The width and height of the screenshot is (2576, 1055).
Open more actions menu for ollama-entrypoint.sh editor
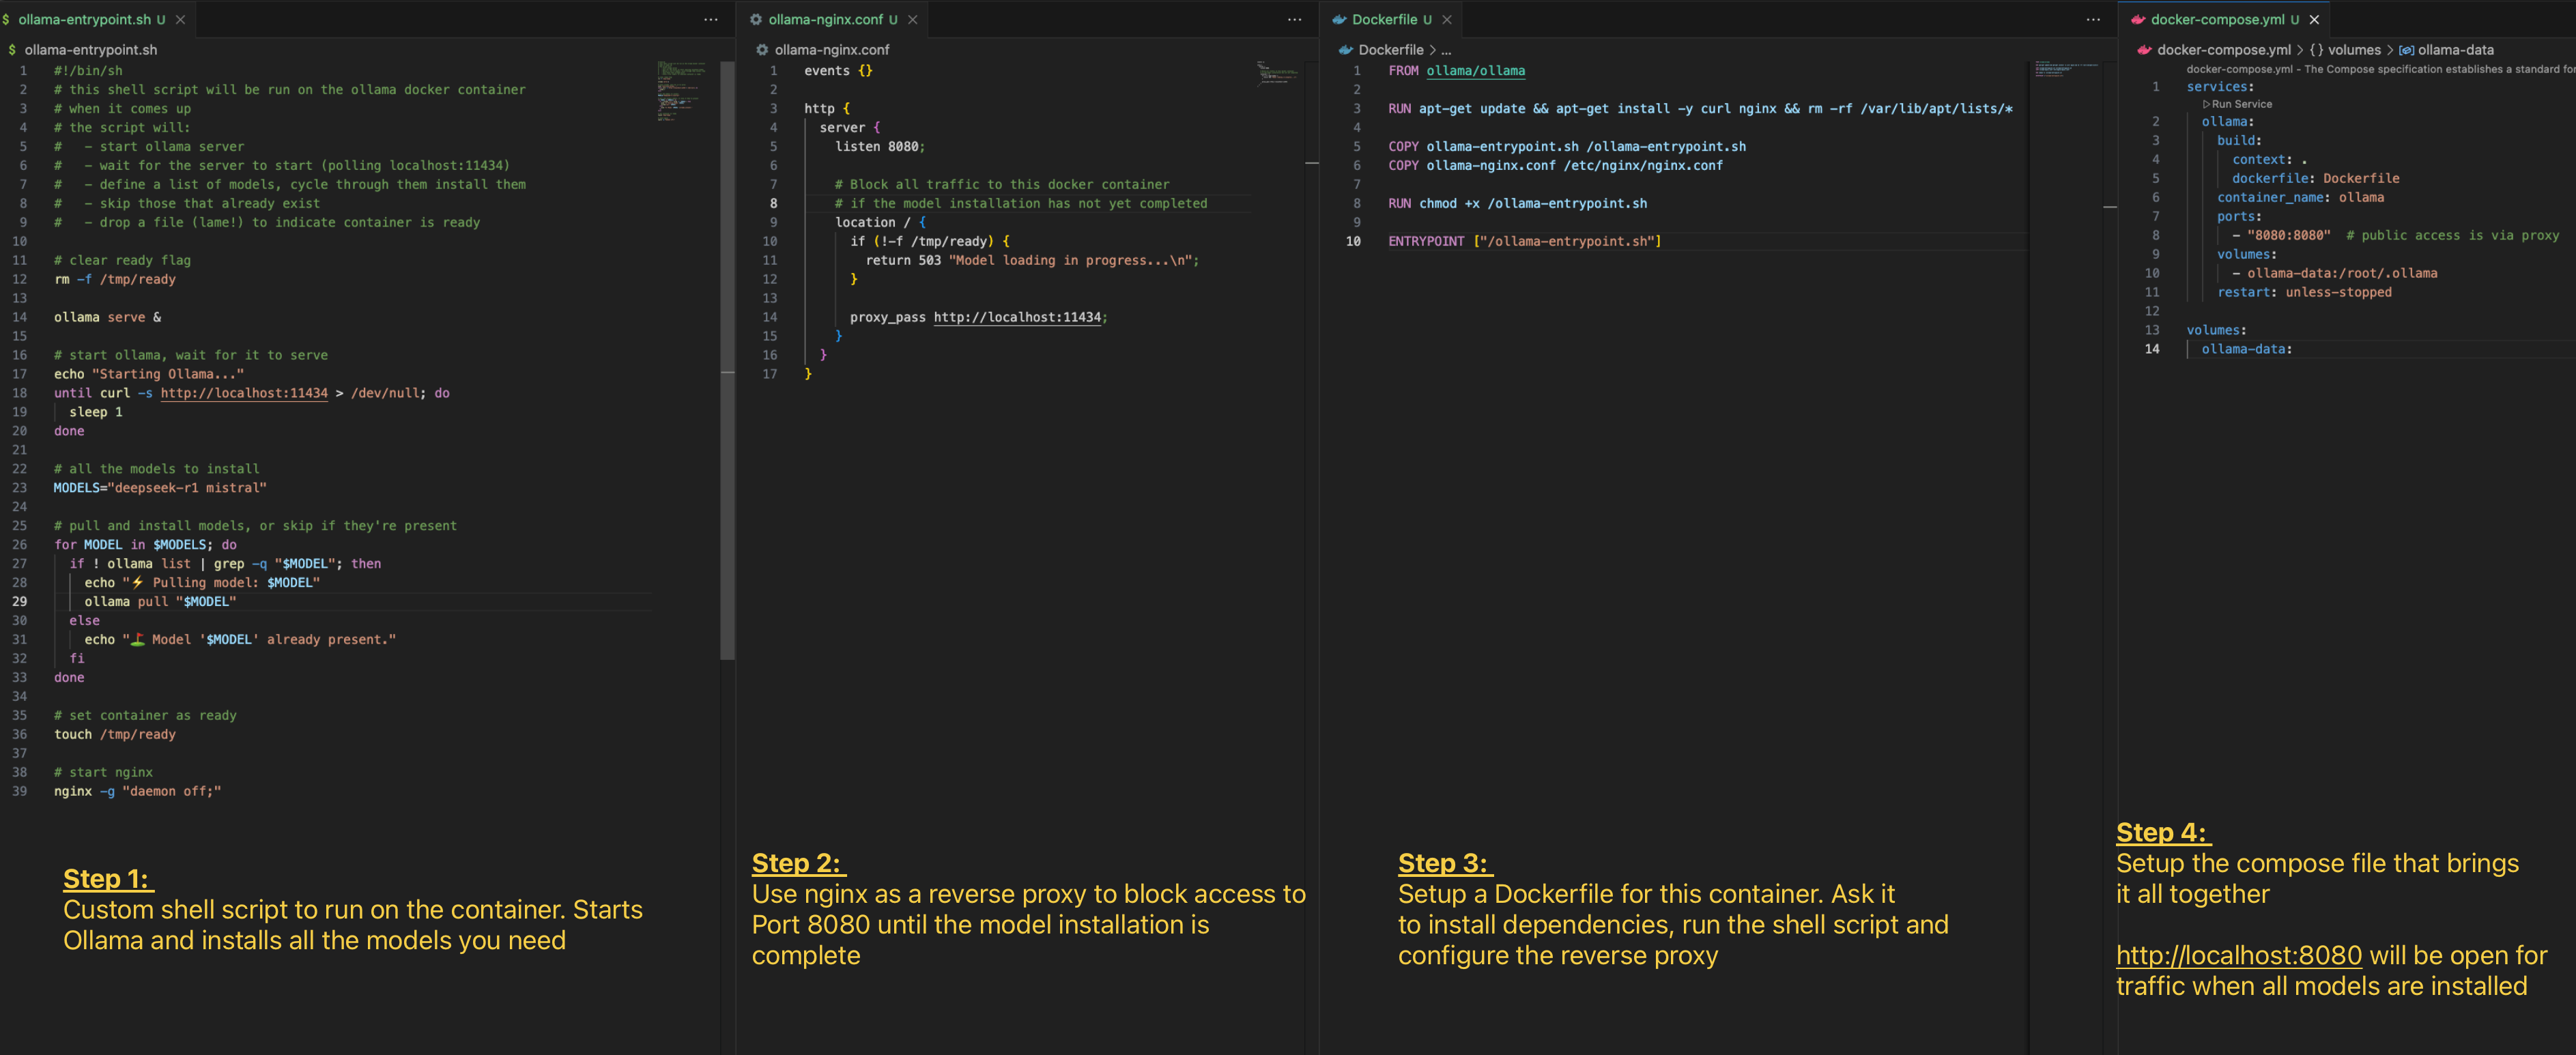coord(710,19)
